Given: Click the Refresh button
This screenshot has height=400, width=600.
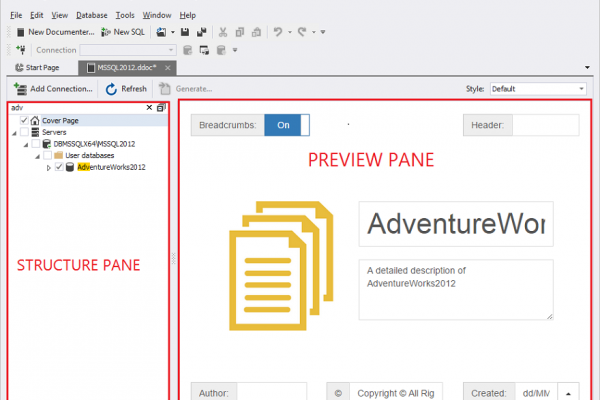Looking at the screenshot, I should [126, 89].
